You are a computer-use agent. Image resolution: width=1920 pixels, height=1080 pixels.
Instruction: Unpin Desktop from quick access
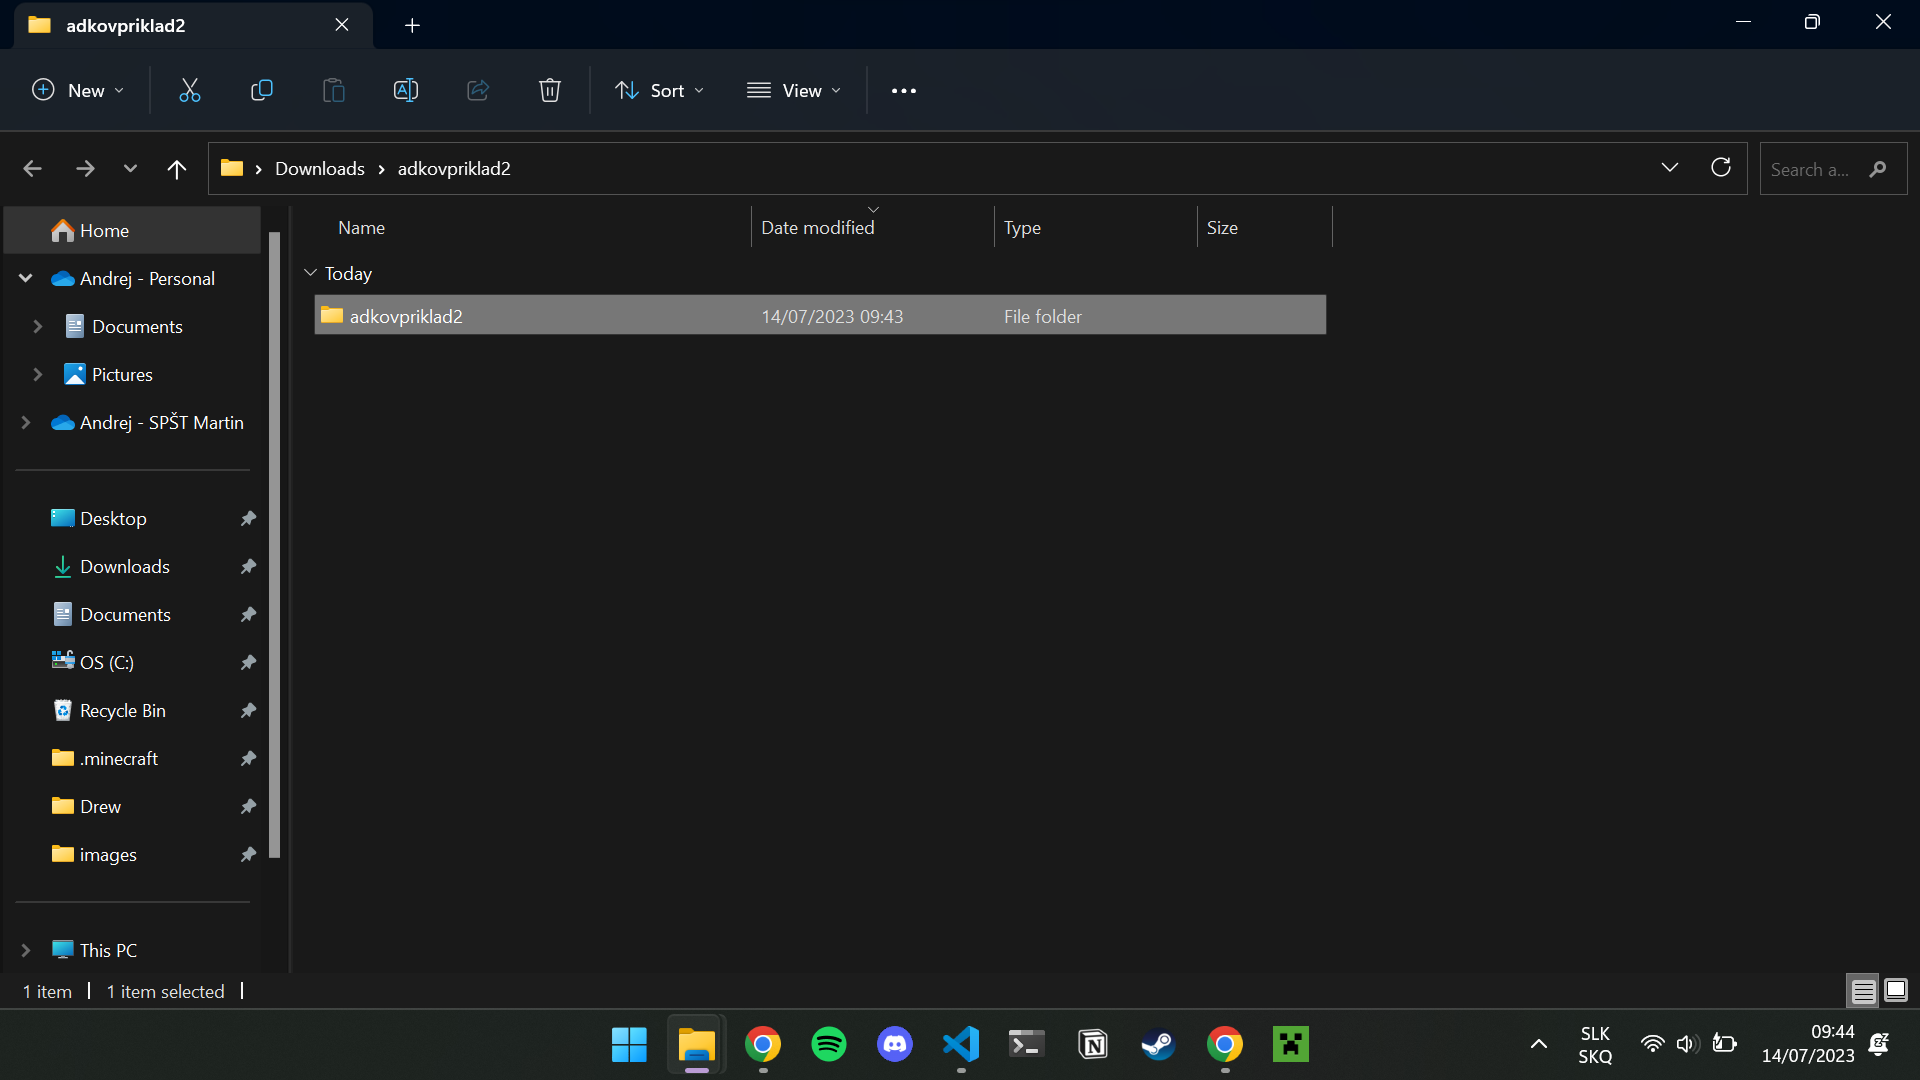[248, 518]
